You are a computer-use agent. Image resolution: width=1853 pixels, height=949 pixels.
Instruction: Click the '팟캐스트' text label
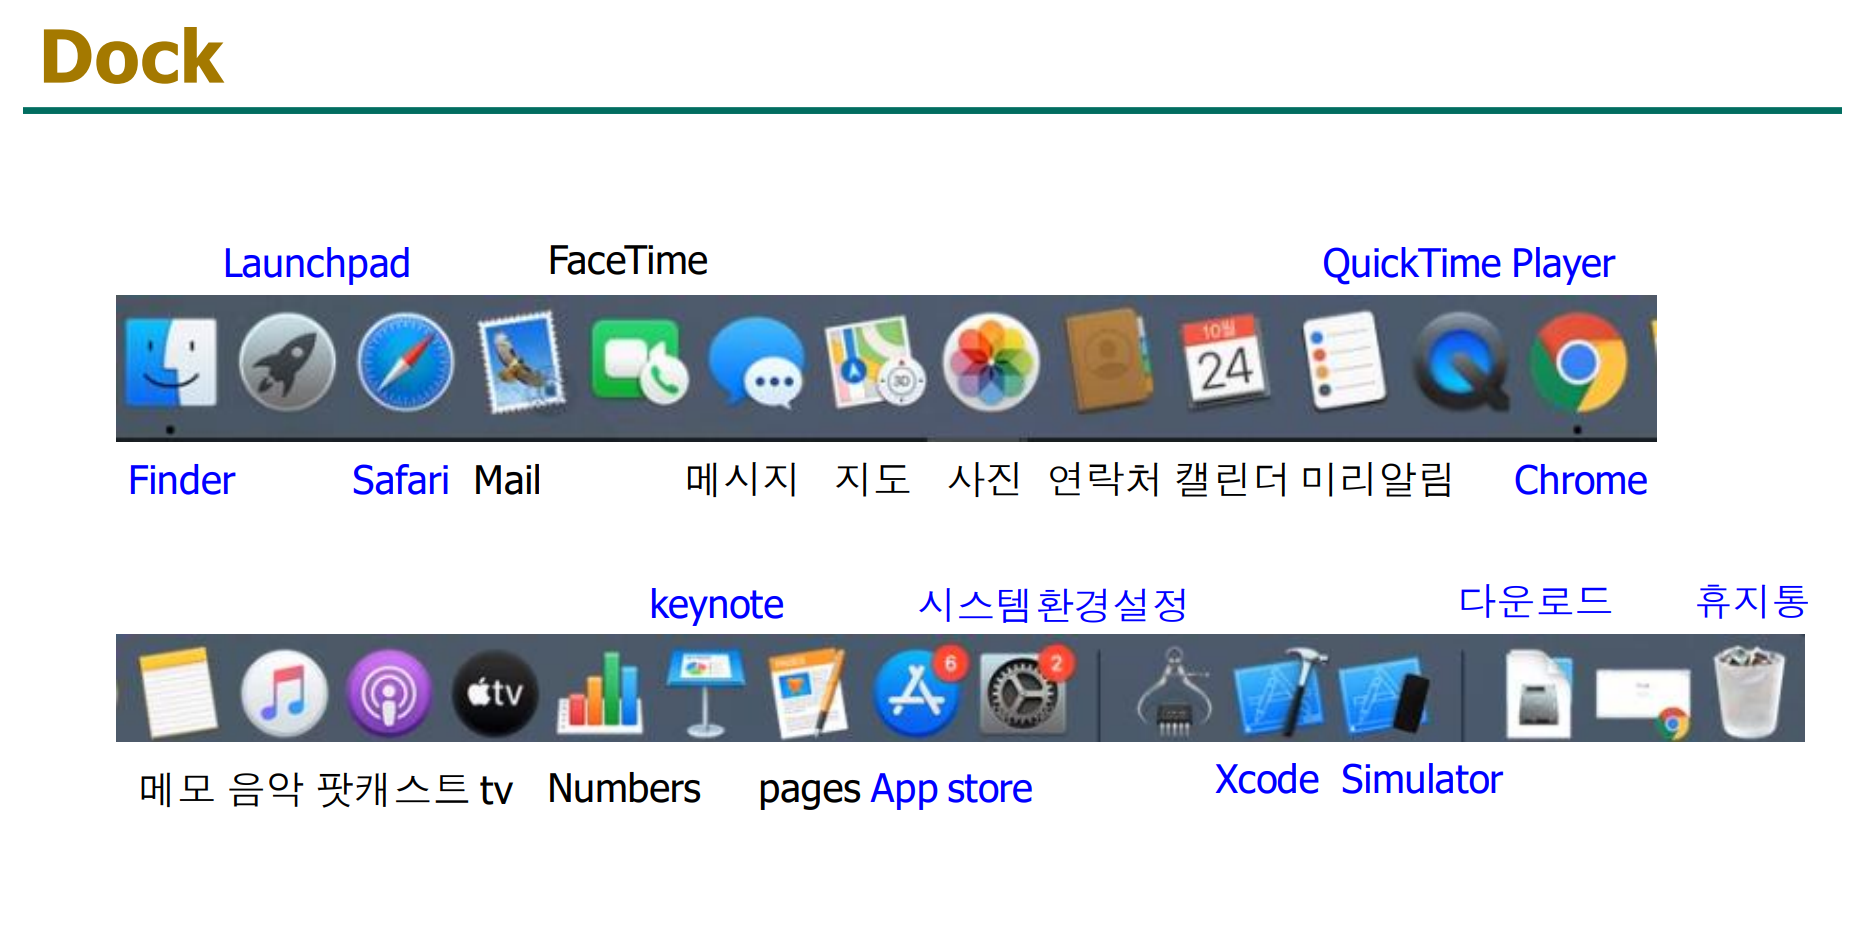pyautogui.click(x=393, y=789)
